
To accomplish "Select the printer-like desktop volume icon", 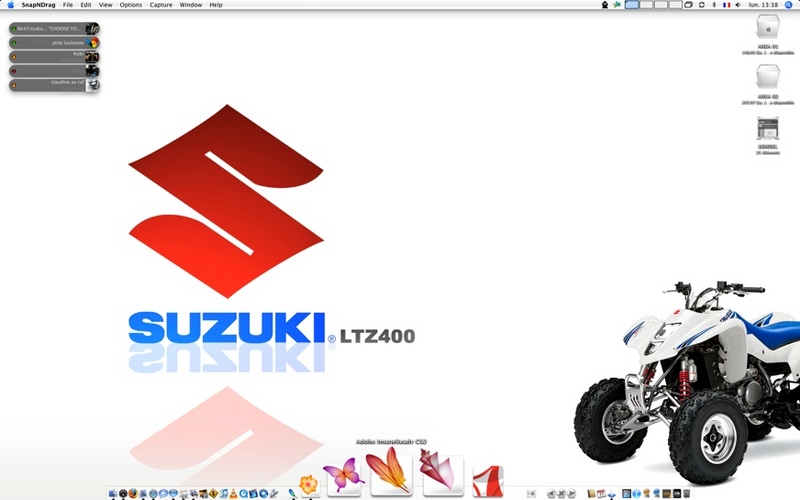I will (x=768, y=128).
